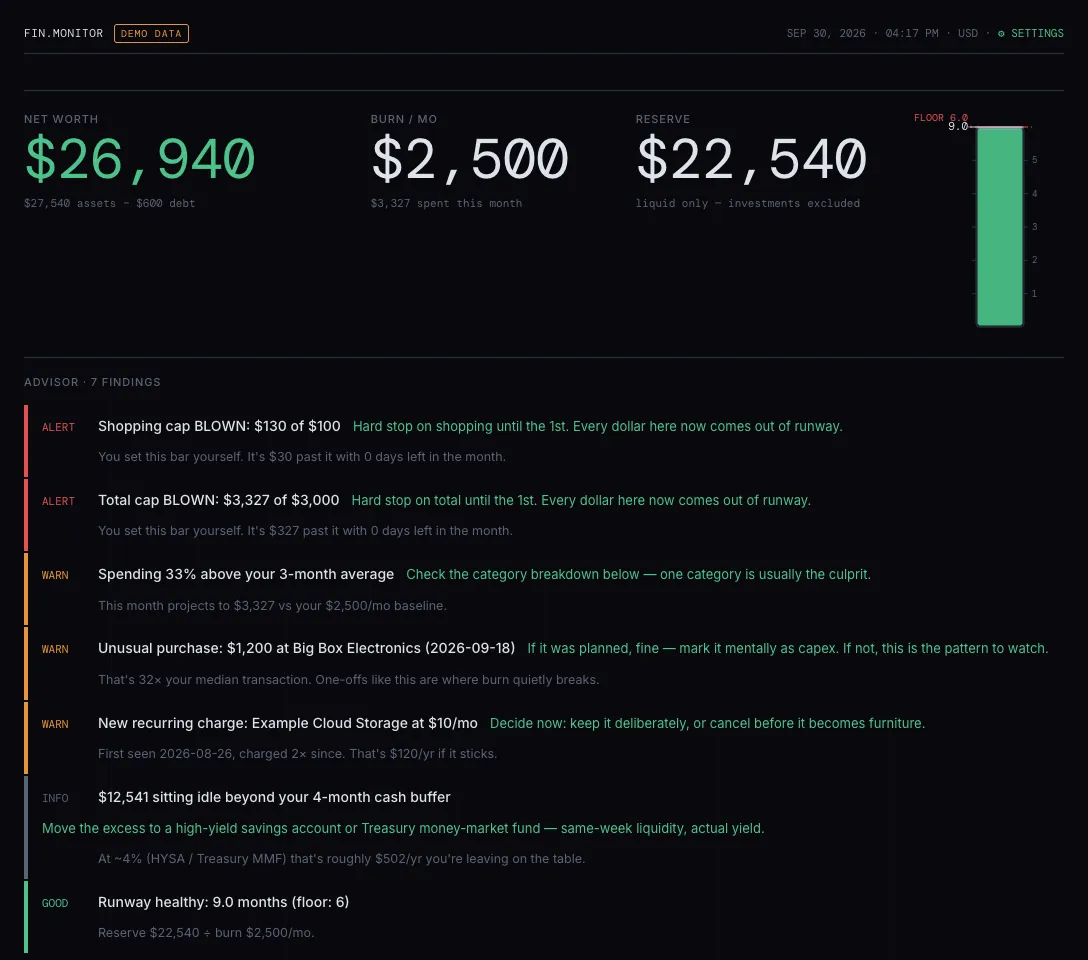Screen dimensions: 1088x960
Task: Click the date Sep 30, 2026
Action: (x=826, y=33)
